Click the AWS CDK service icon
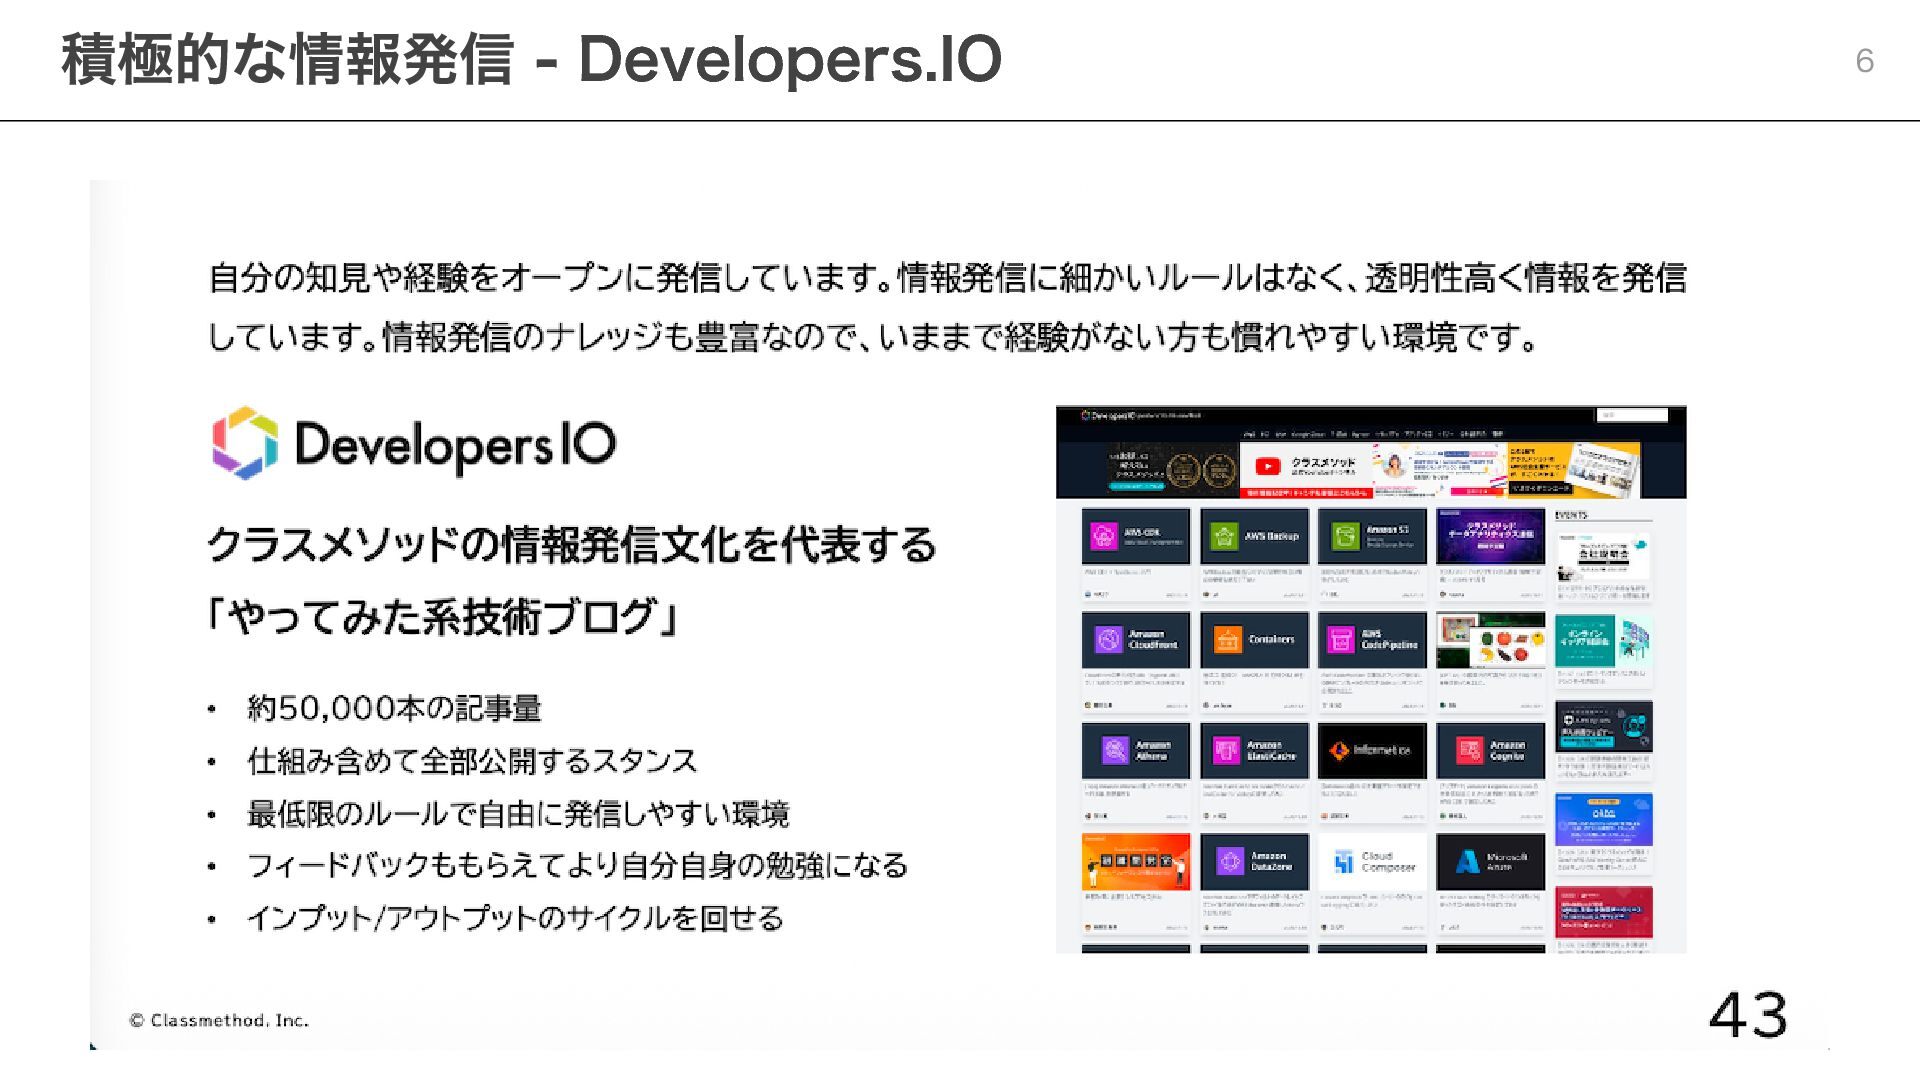The image size is (1920, 1080). click(x=1103, y=536)
